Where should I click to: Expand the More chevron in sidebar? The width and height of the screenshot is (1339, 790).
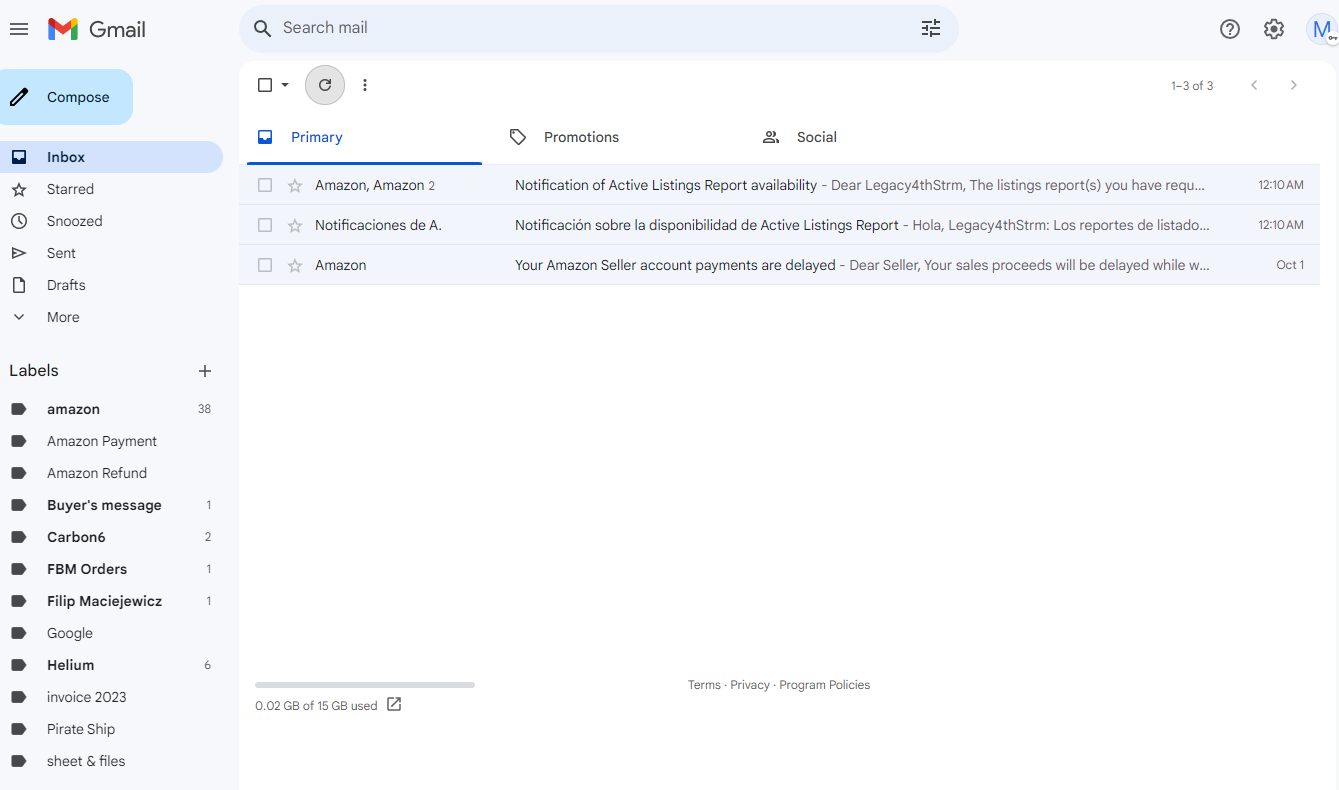point(19,317)
